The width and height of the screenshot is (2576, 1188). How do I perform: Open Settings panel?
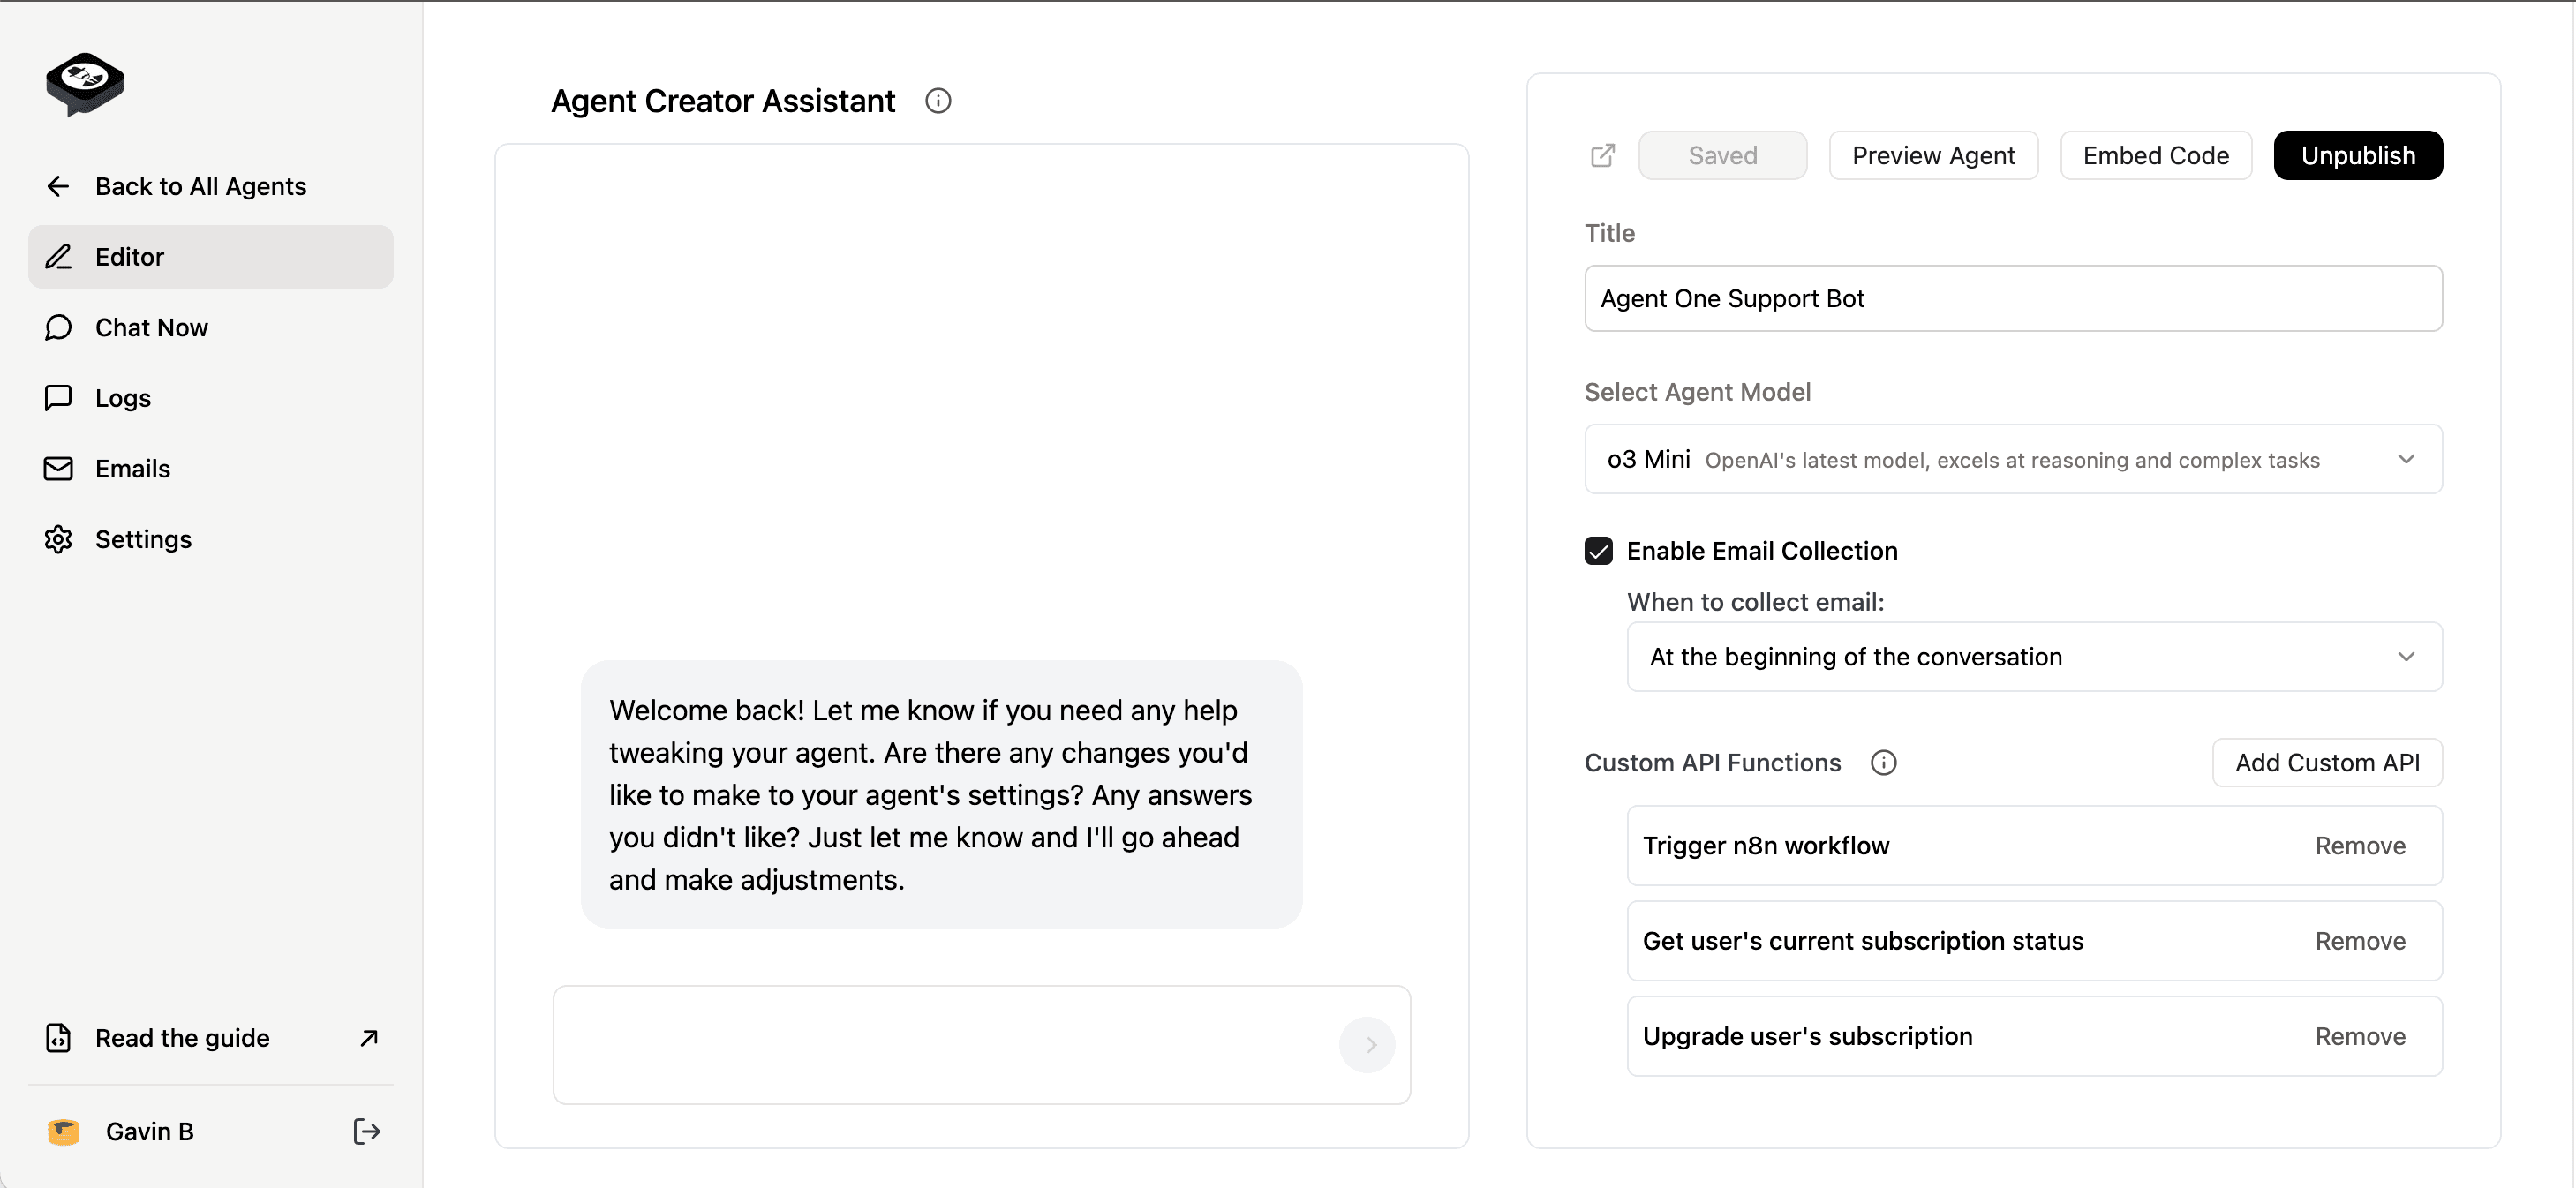[x=143, y=539]
